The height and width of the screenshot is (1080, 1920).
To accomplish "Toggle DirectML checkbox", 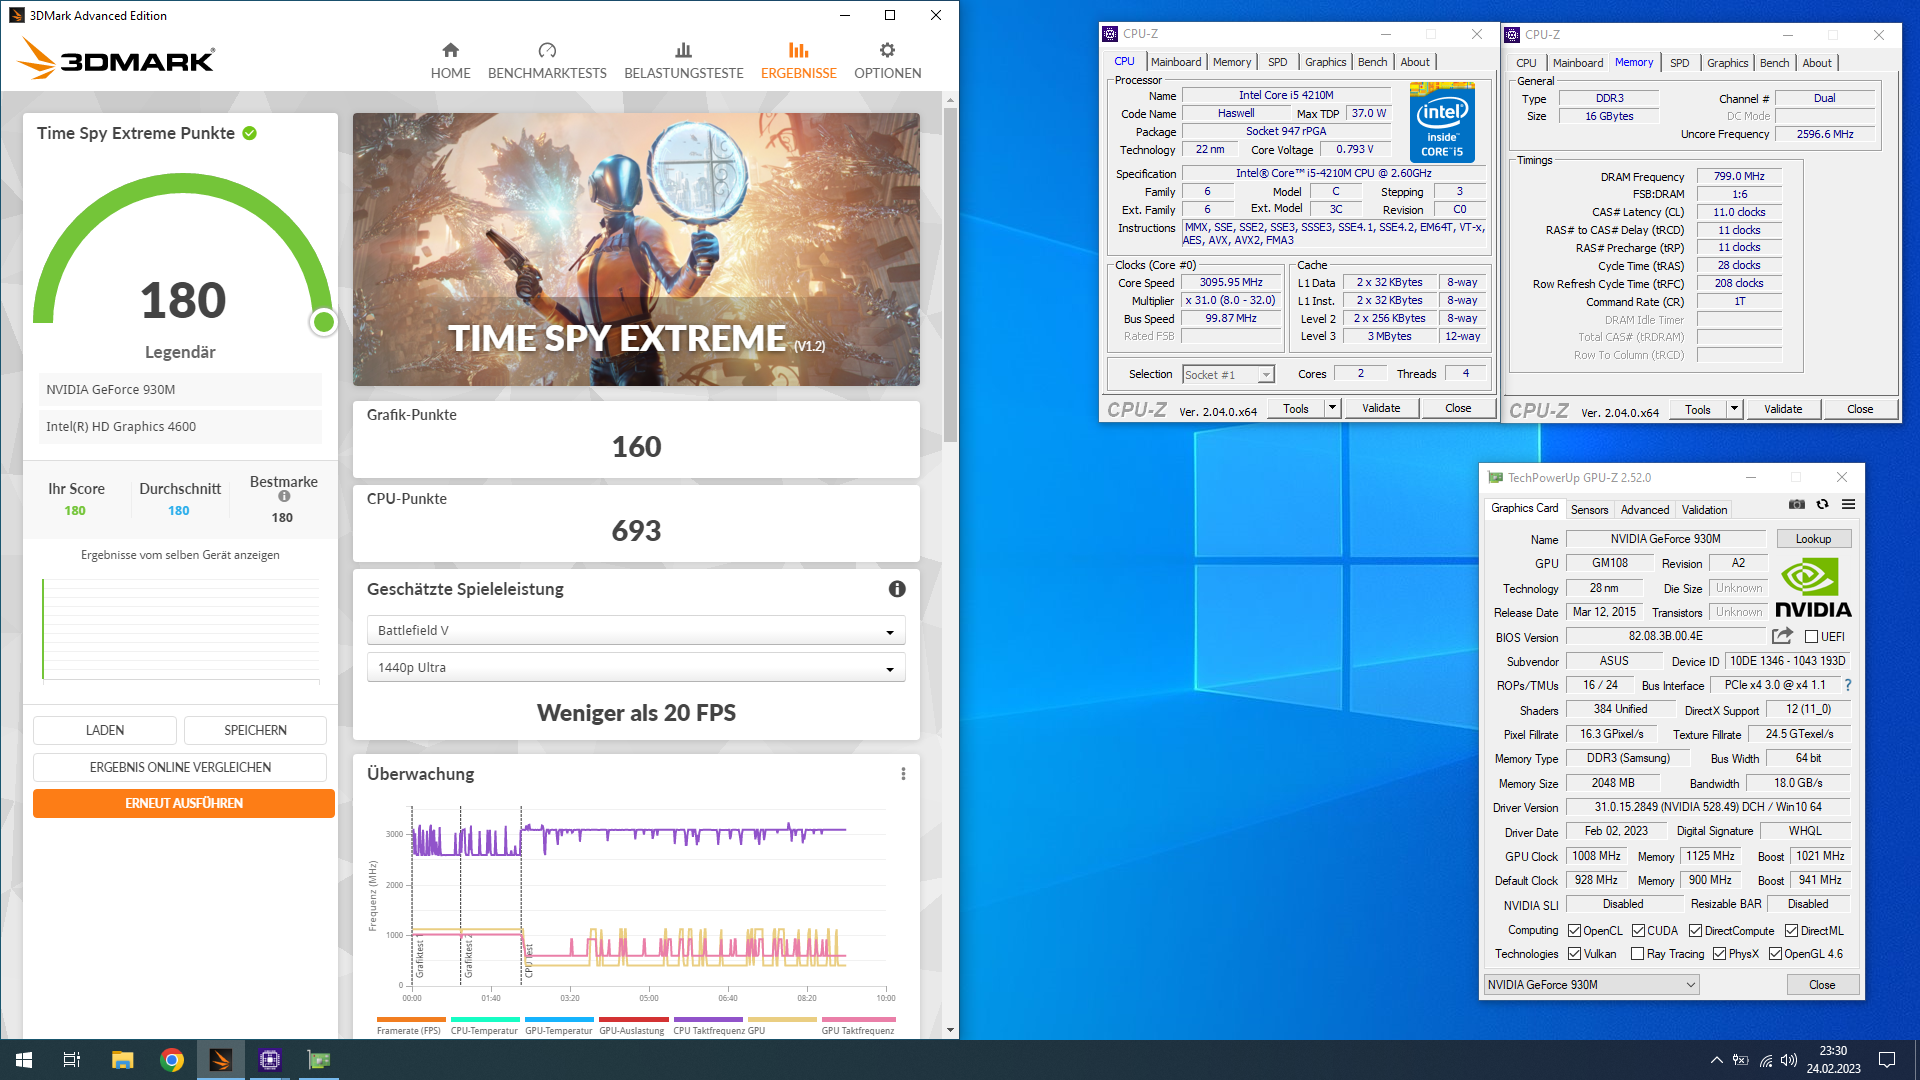I will click(1791, 931).
